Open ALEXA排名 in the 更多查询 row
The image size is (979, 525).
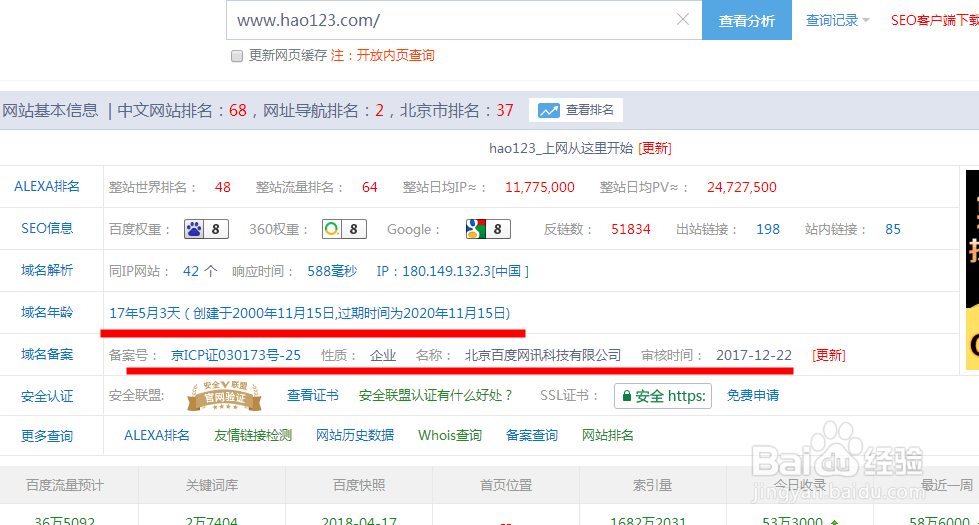pos(157,435)
